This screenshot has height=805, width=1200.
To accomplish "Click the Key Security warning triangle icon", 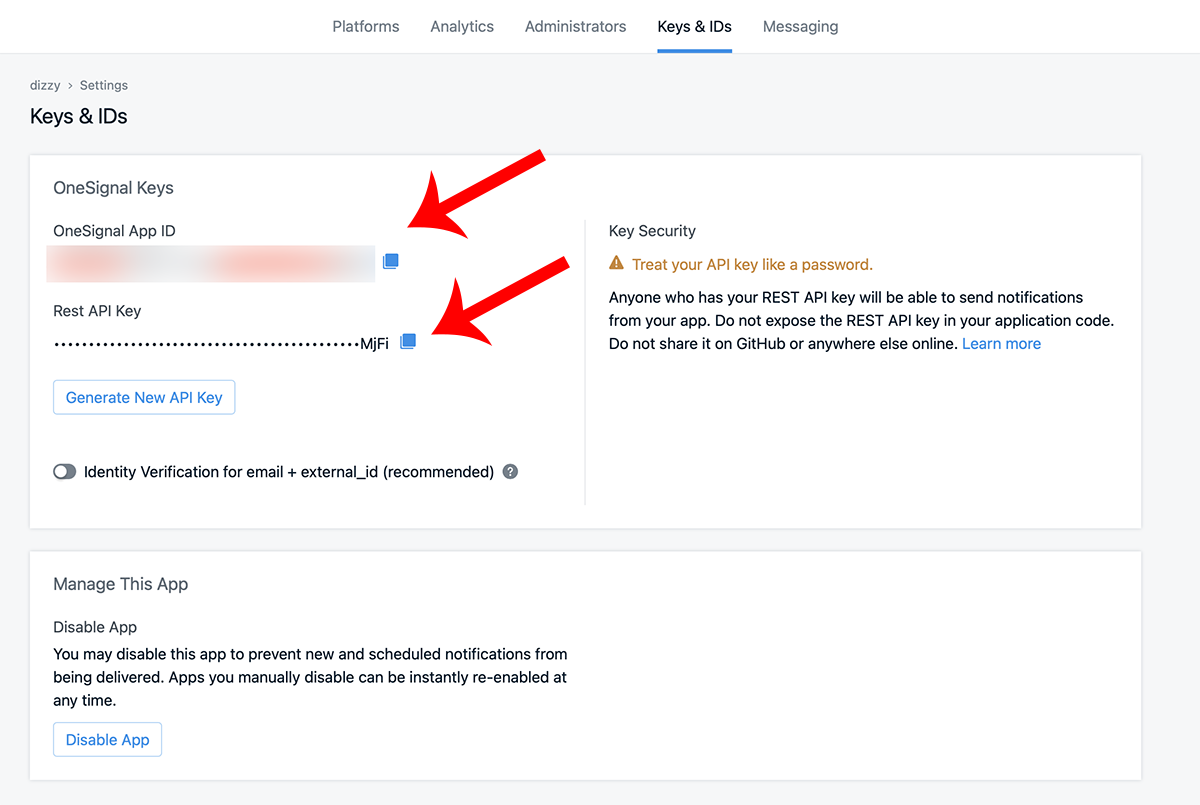I will 616,265.
